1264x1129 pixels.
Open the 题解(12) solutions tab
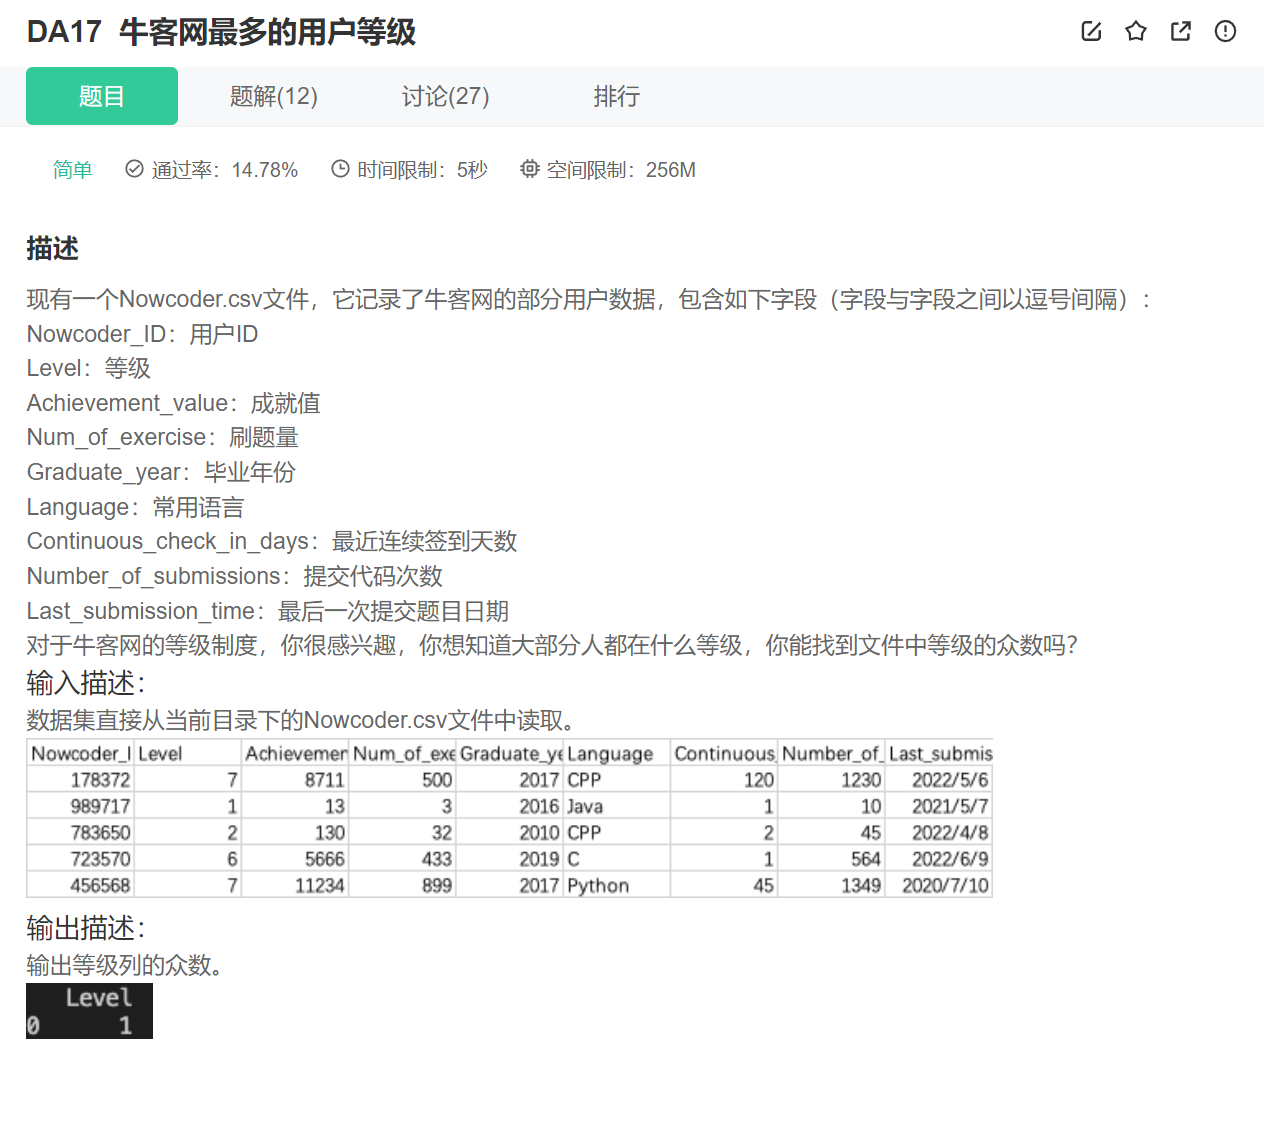pyautogui.click(x=274, y=96)
